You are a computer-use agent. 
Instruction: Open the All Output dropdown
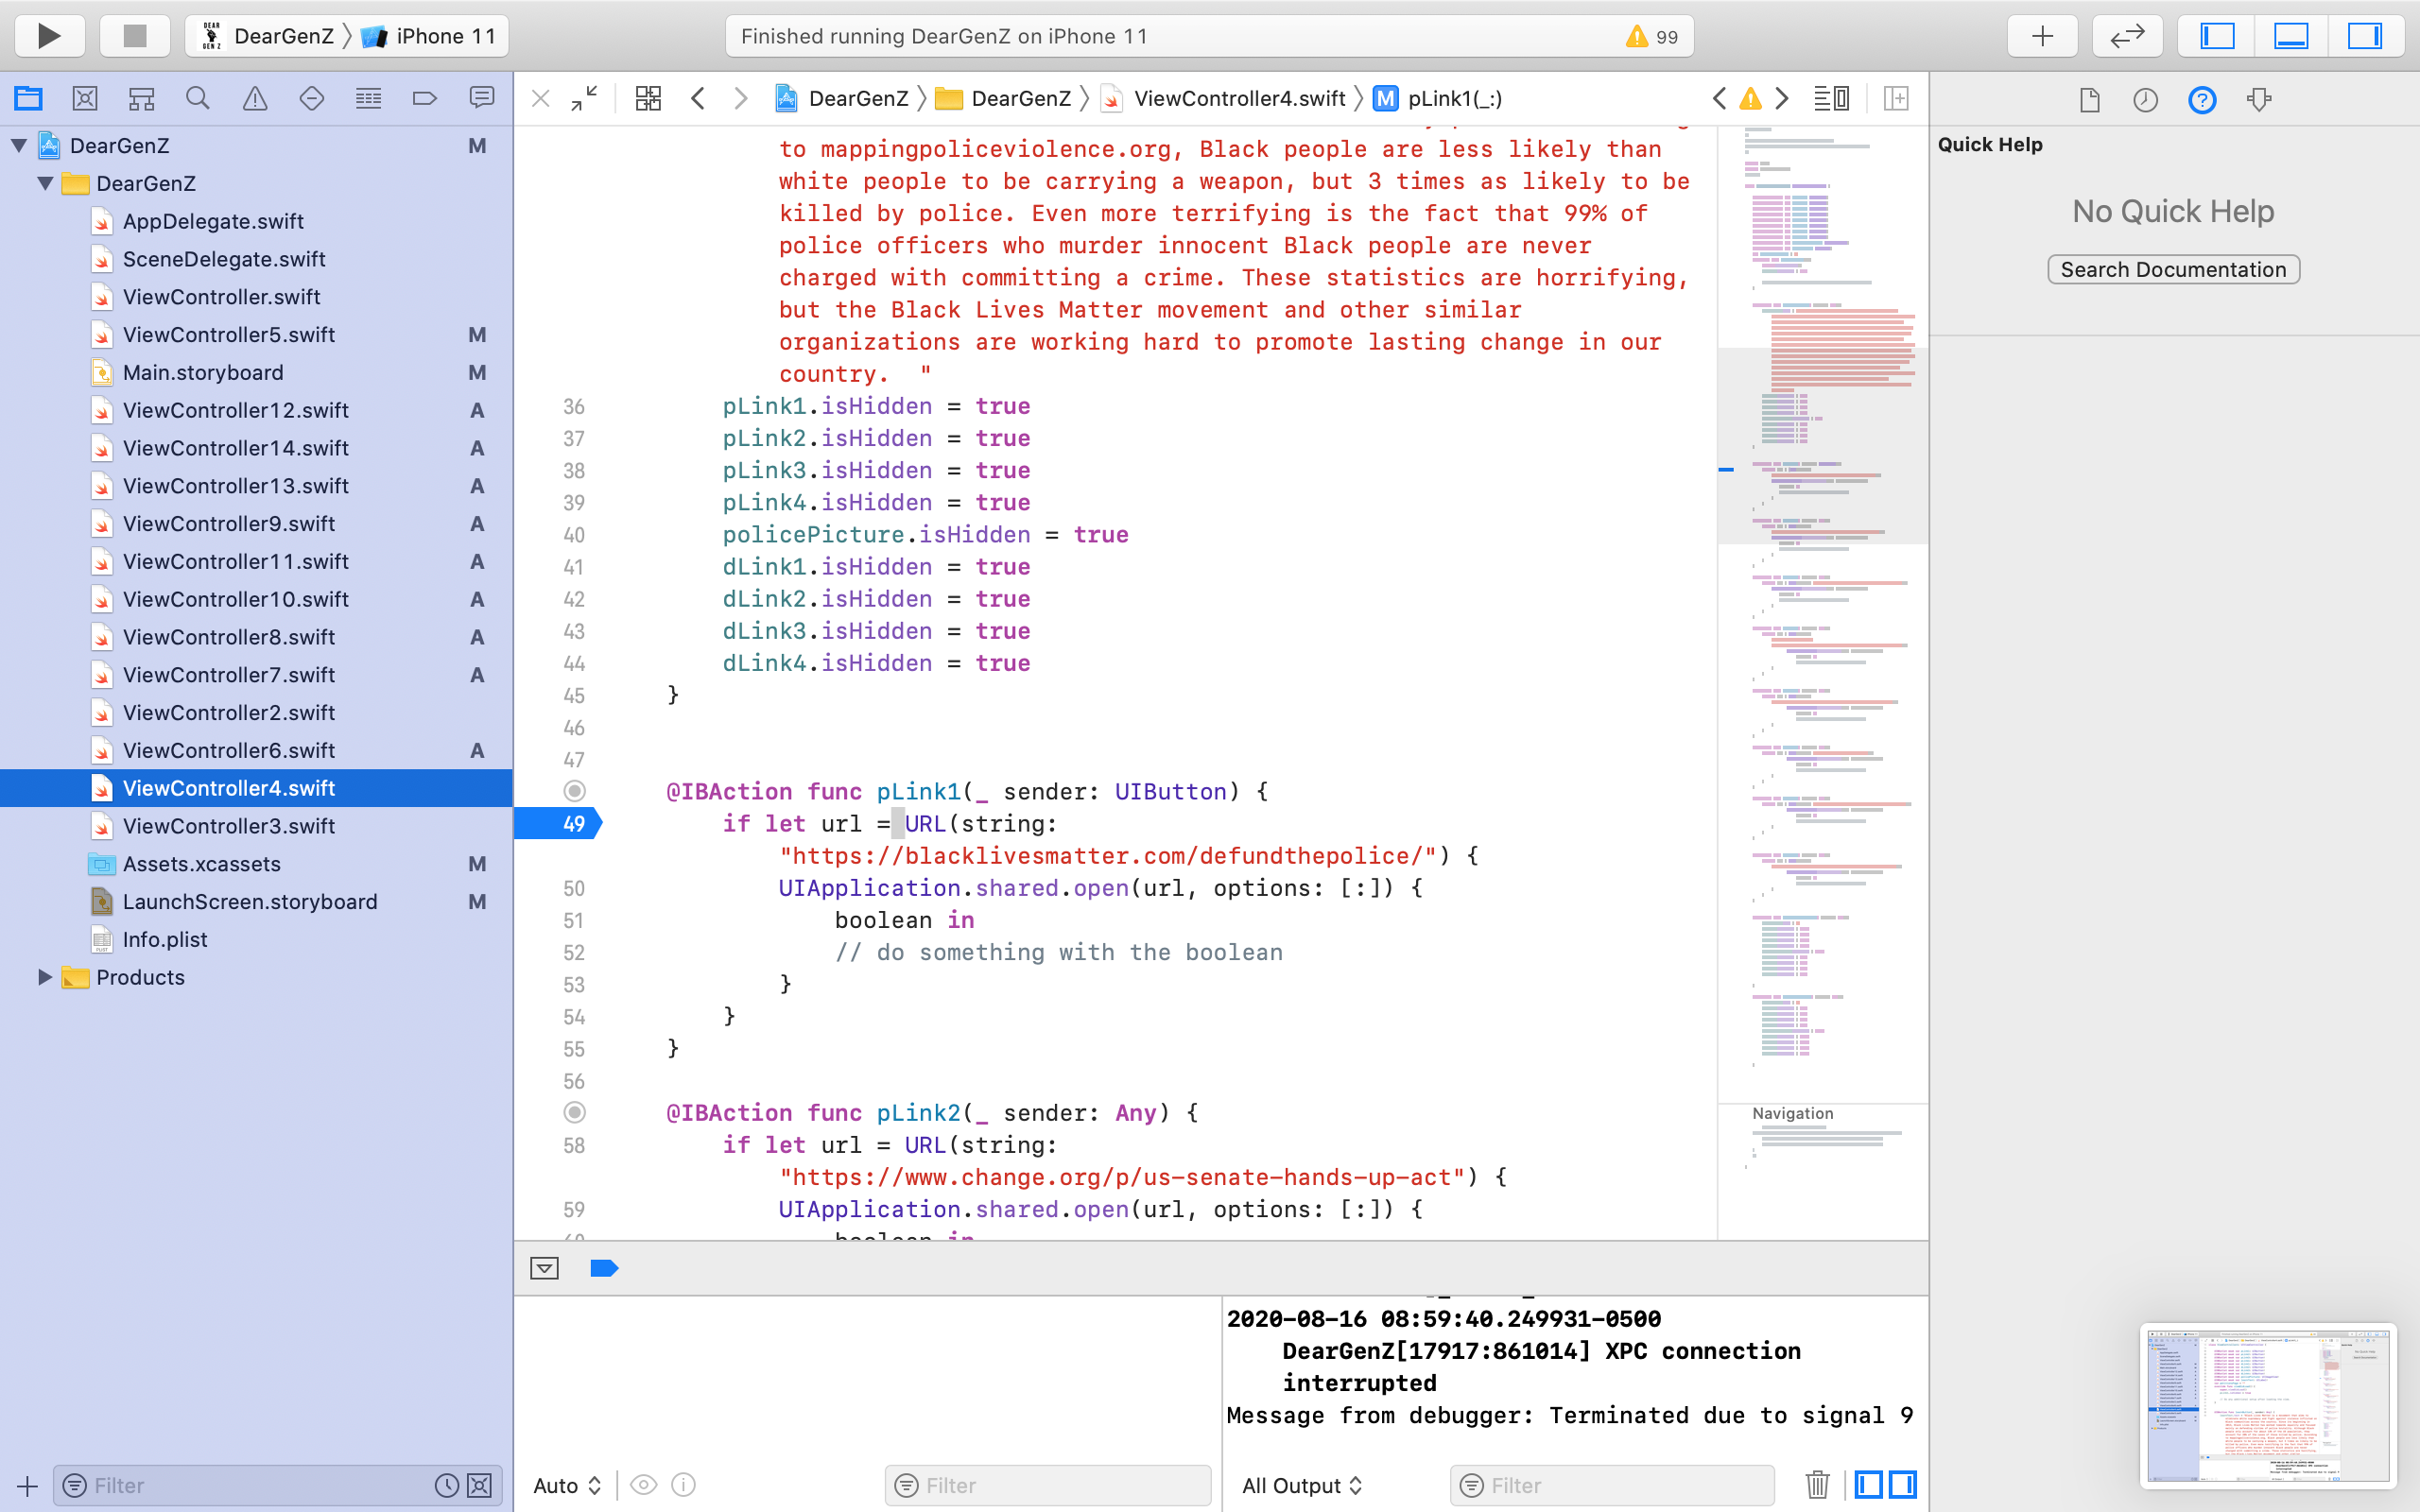click(1301, 1485)
